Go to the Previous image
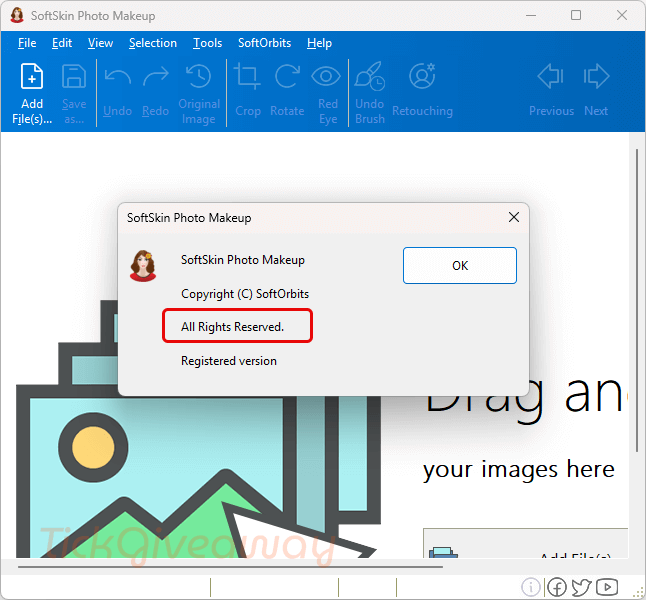Viewport: 646px width, 600px height. click(551, 76)
